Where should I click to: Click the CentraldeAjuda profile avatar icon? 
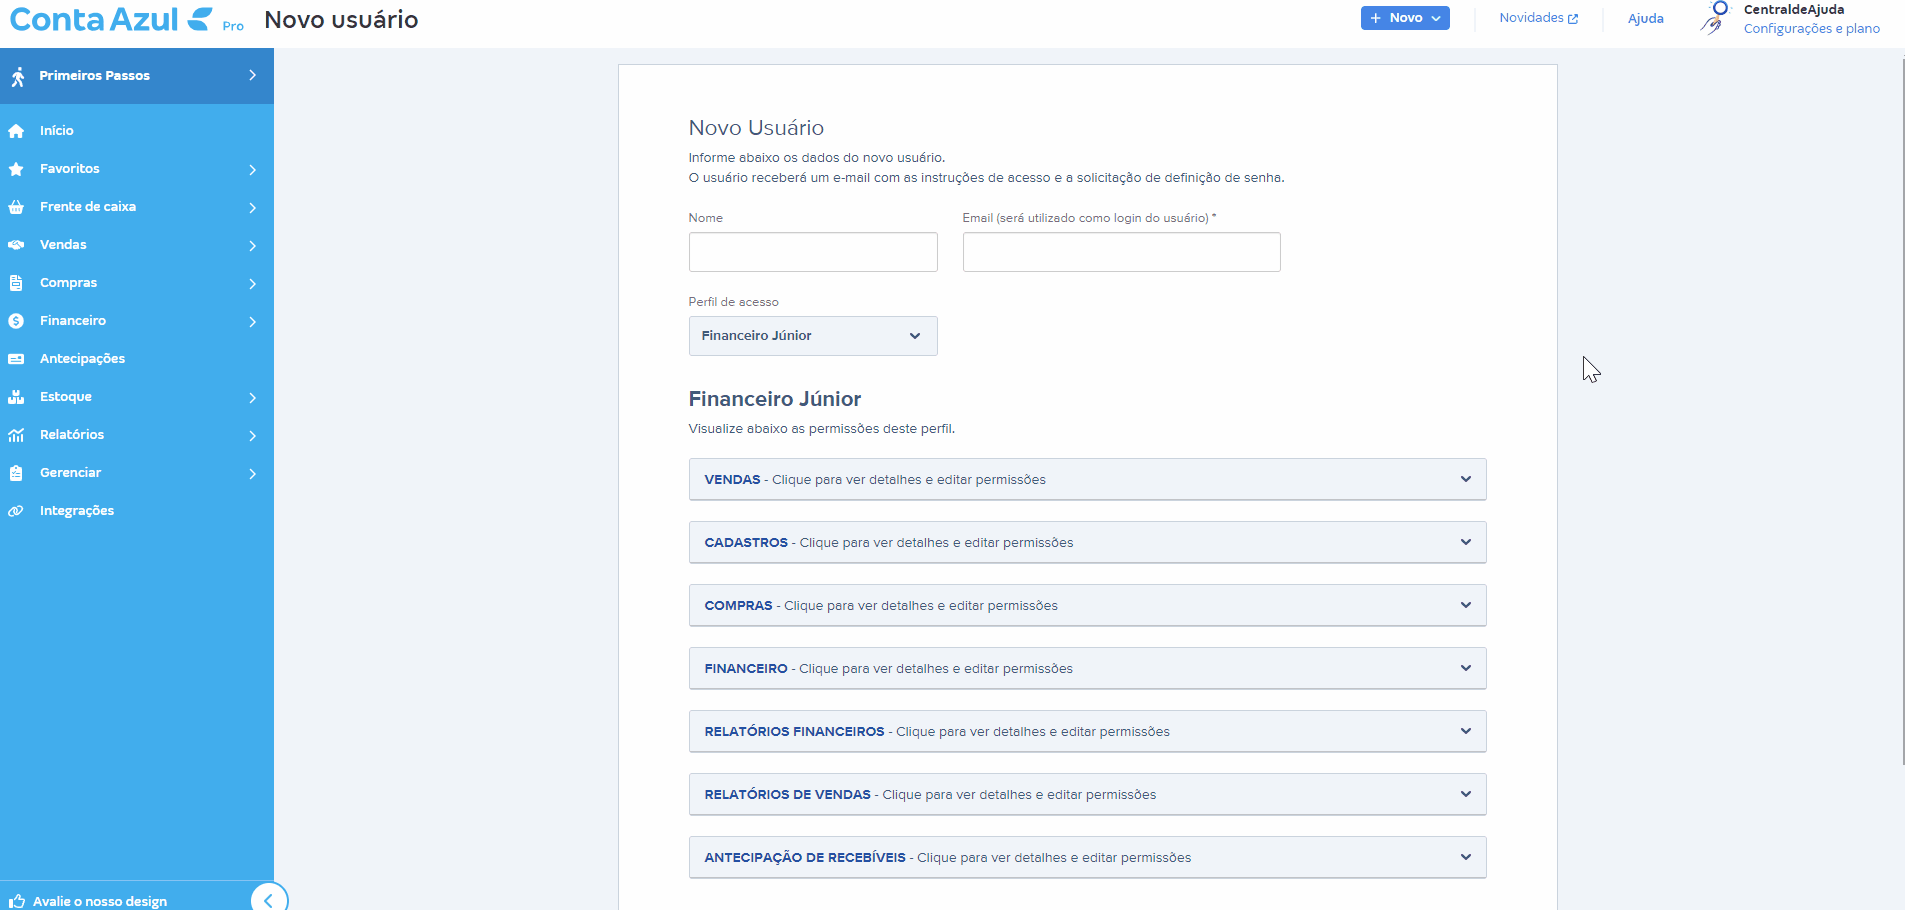click(1714, 18)
